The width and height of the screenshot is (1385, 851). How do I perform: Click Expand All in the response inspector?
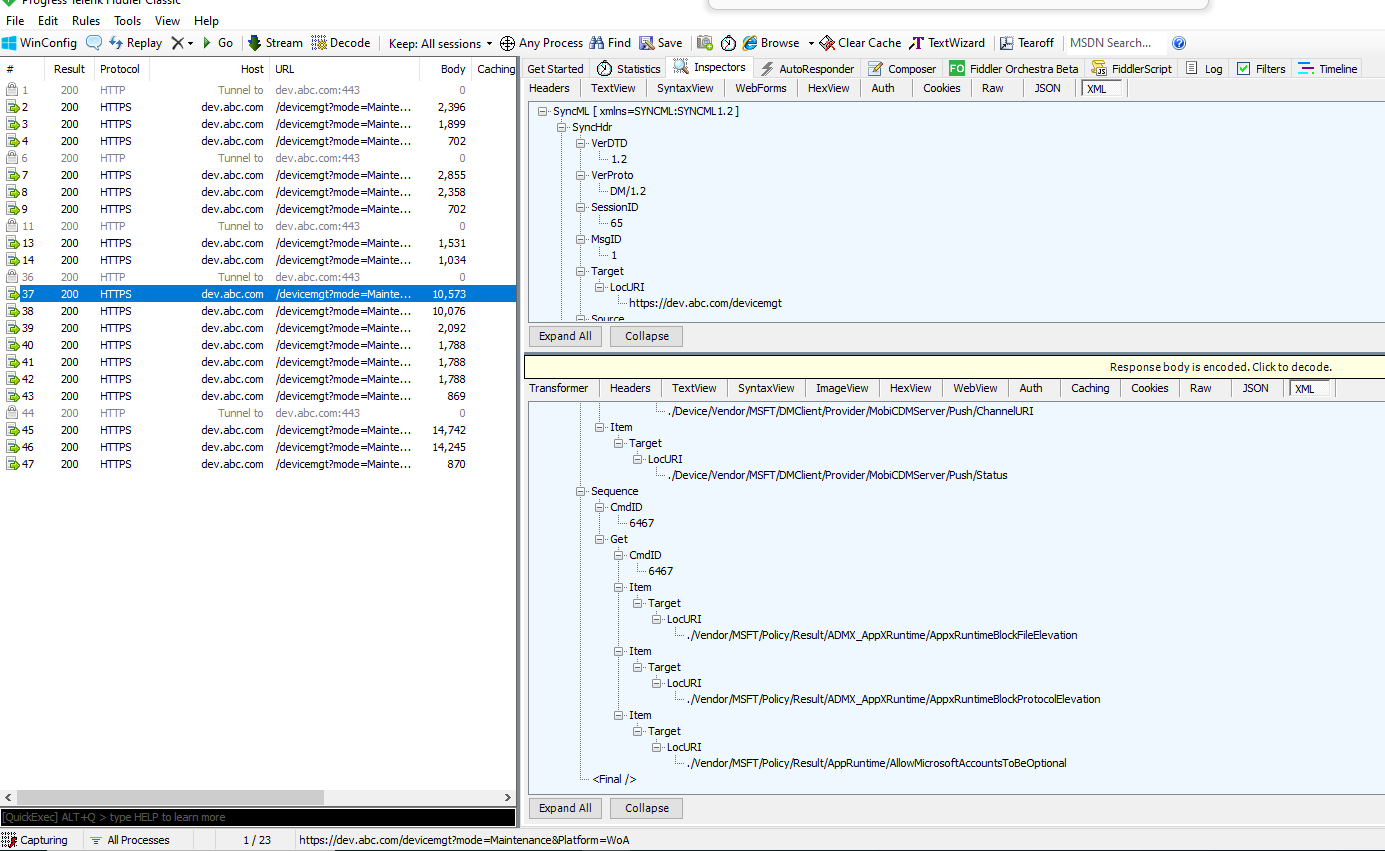click(x=564, y=807)
